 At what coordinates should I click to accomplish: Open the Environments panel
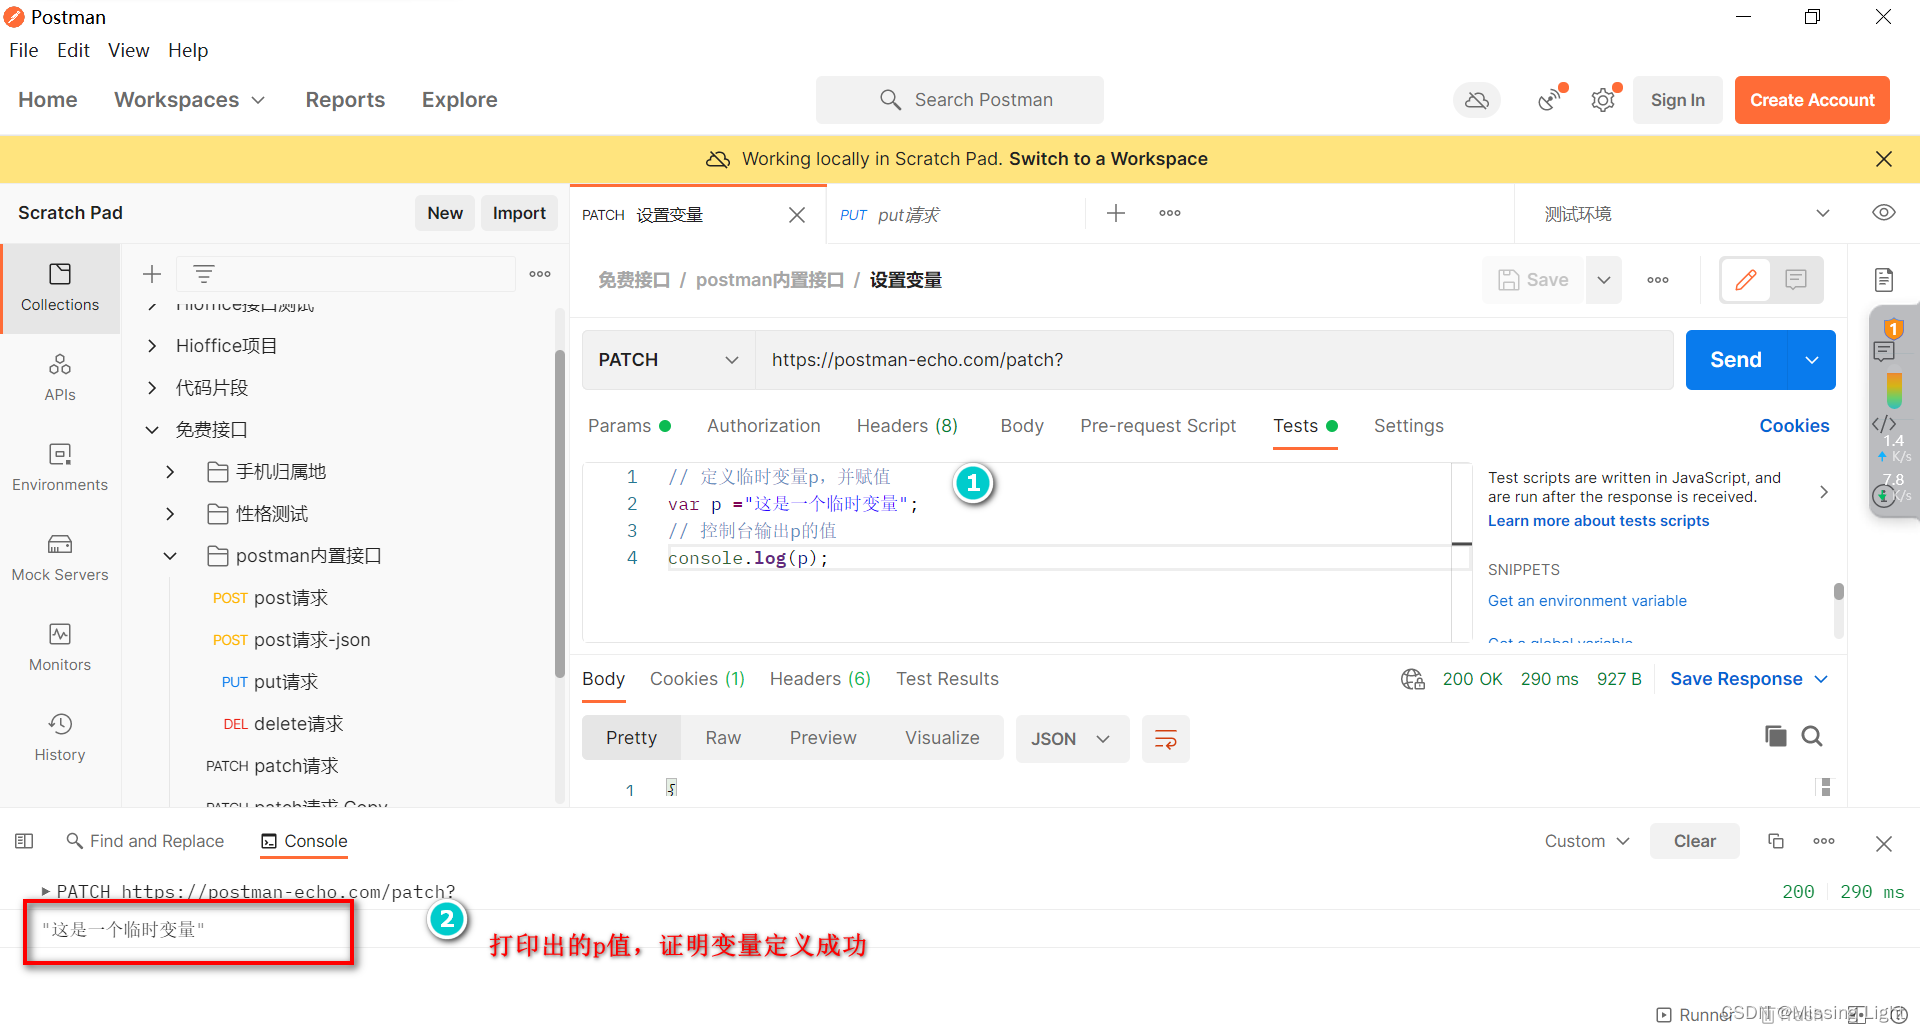click(60, 467)
